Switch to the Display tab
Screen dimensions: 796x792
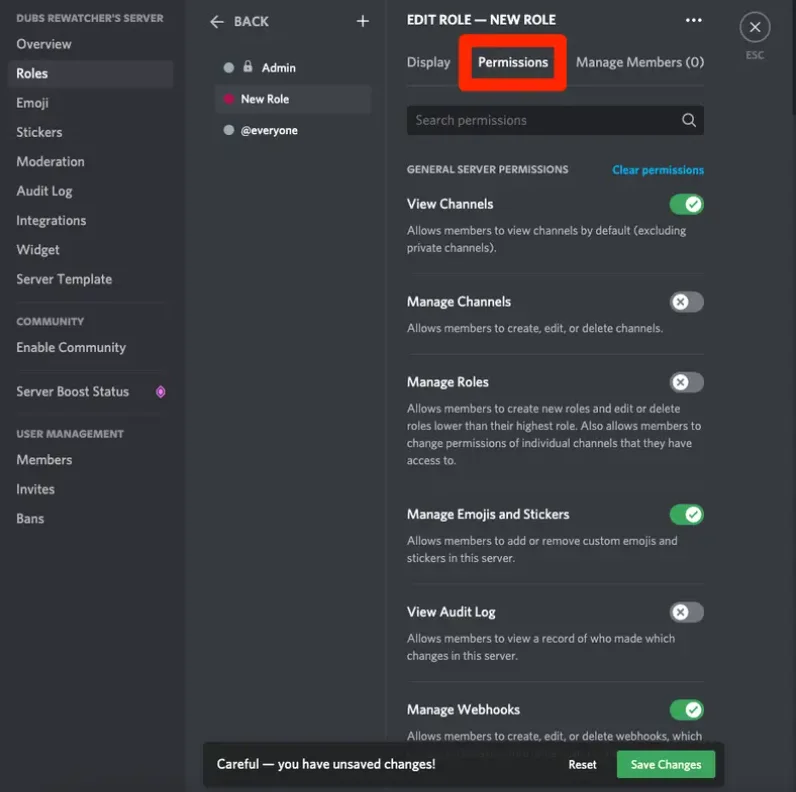(x=428, y=62)
